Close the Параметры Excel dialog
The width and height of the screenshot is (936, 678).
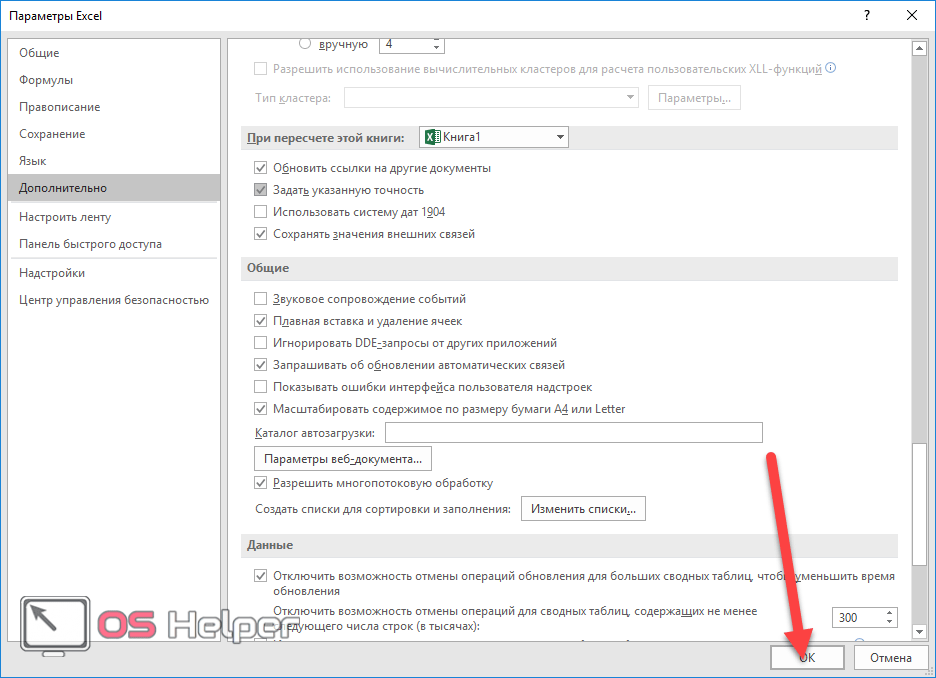click(912, 16)
